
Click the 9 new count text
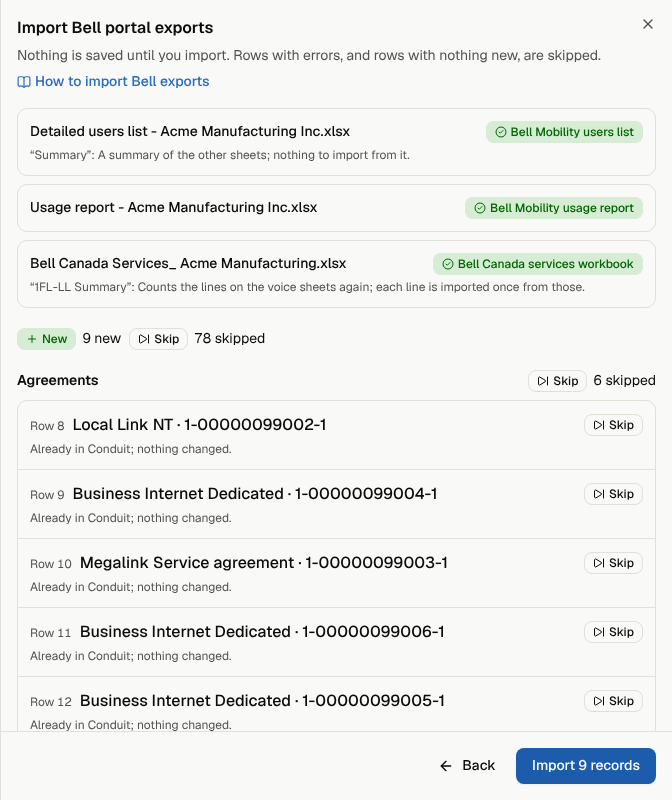point(102,339)
